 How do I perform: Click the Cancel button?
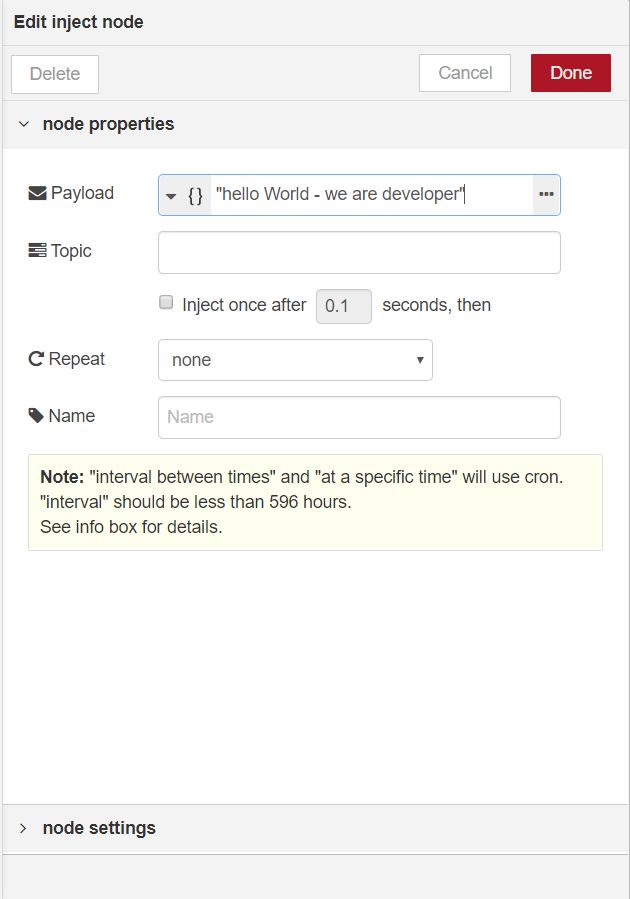(465, 73)
